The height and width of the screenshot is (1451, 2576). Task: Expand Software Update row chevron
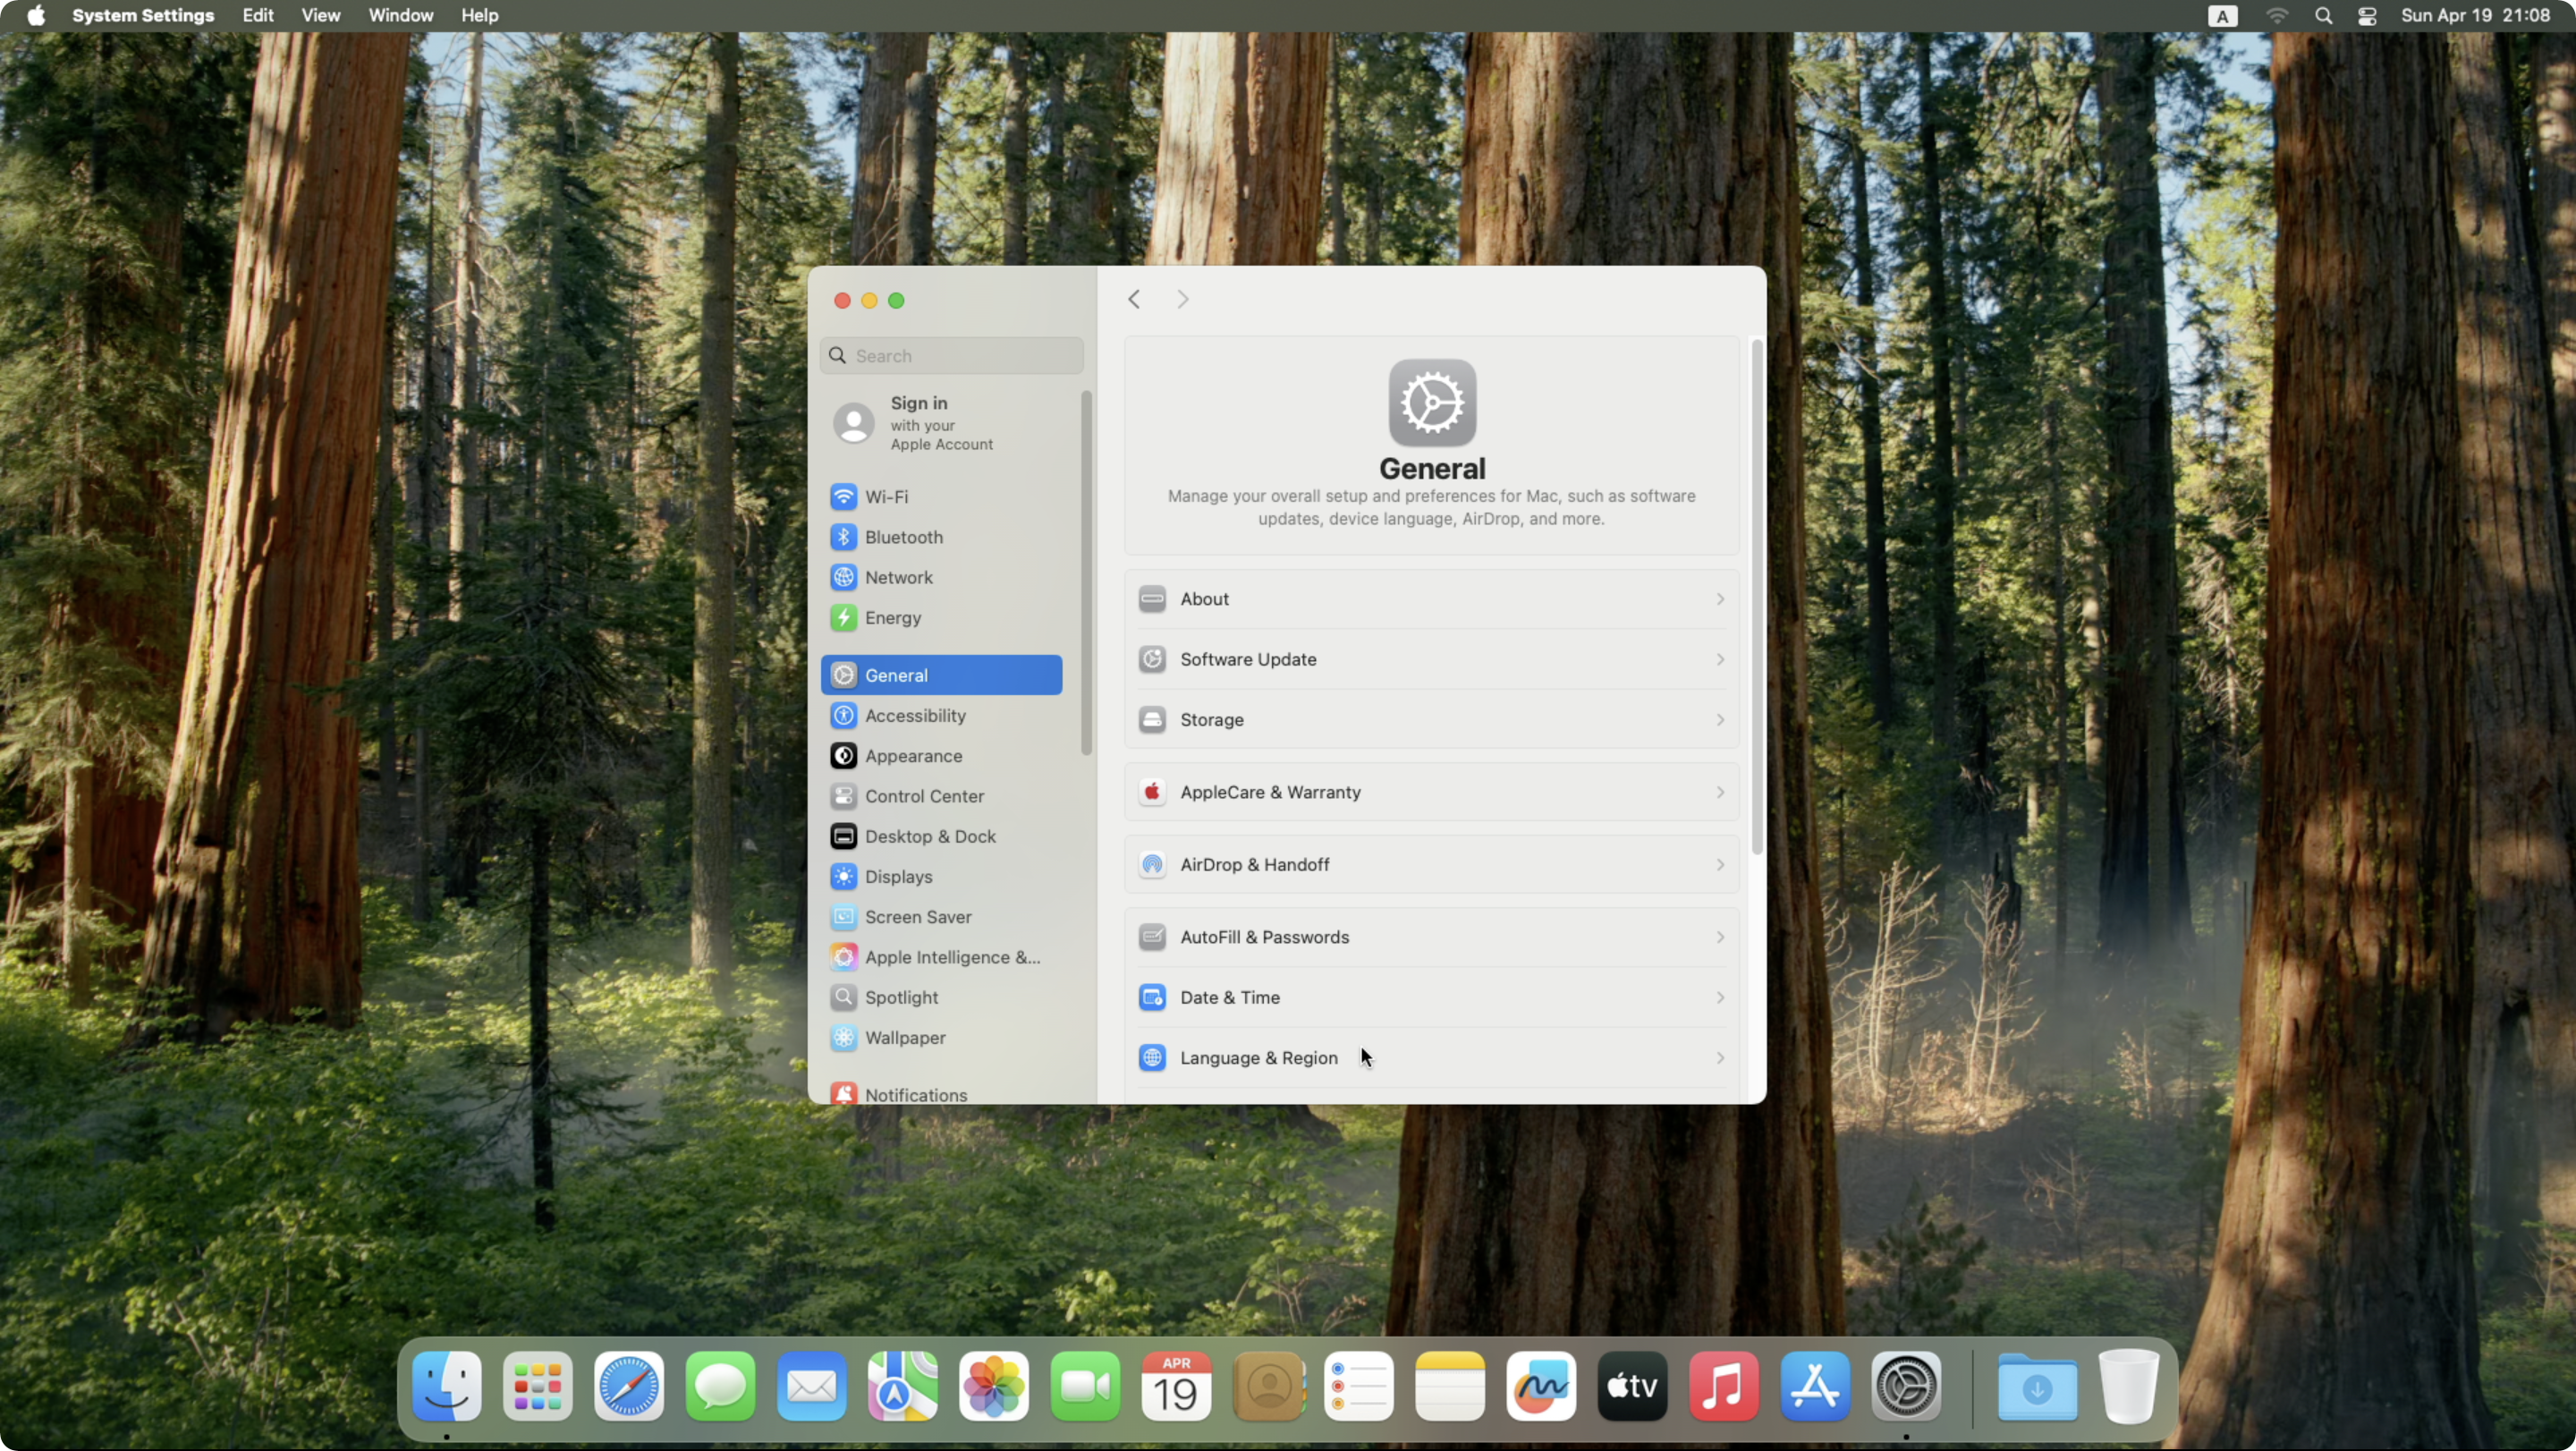click(x=1720, y=659)
